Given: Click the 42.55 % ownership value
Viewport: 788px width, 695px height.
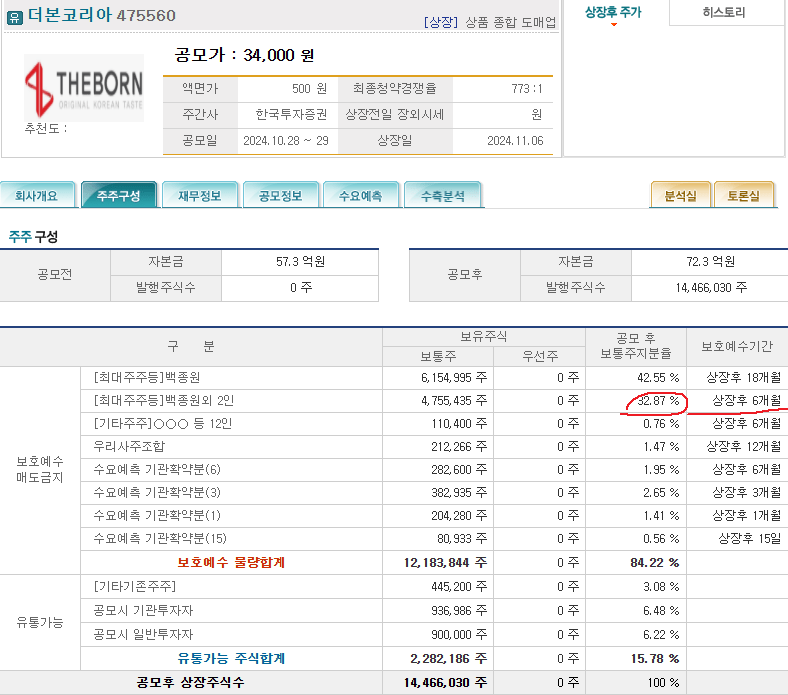Looking at the screenshot, I should tap(658, 378).
